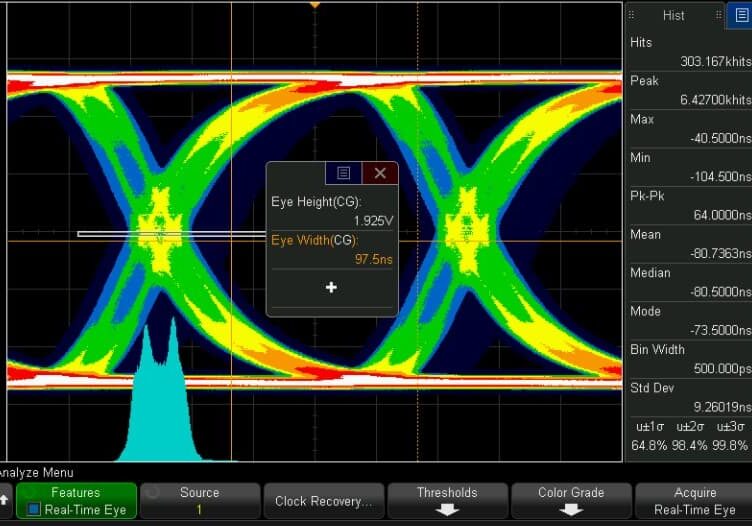Select the Bin Width readout
The image size is (752, 526).
[689, 359]
